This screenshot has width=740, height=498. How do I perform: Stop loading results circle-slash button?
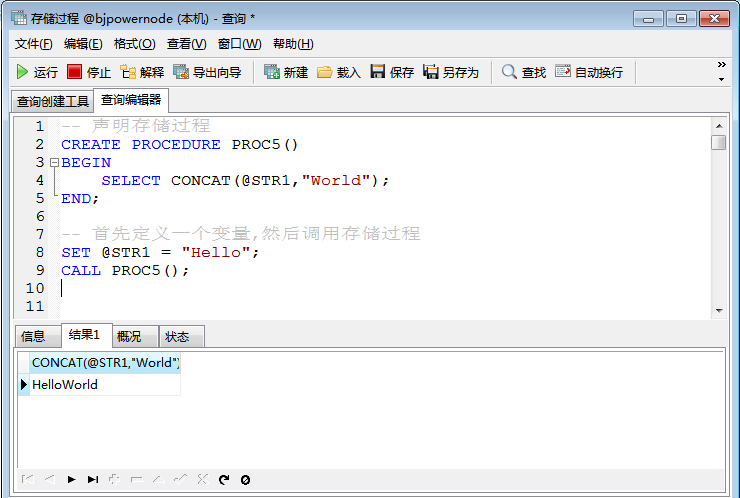[x=245, y=480]
